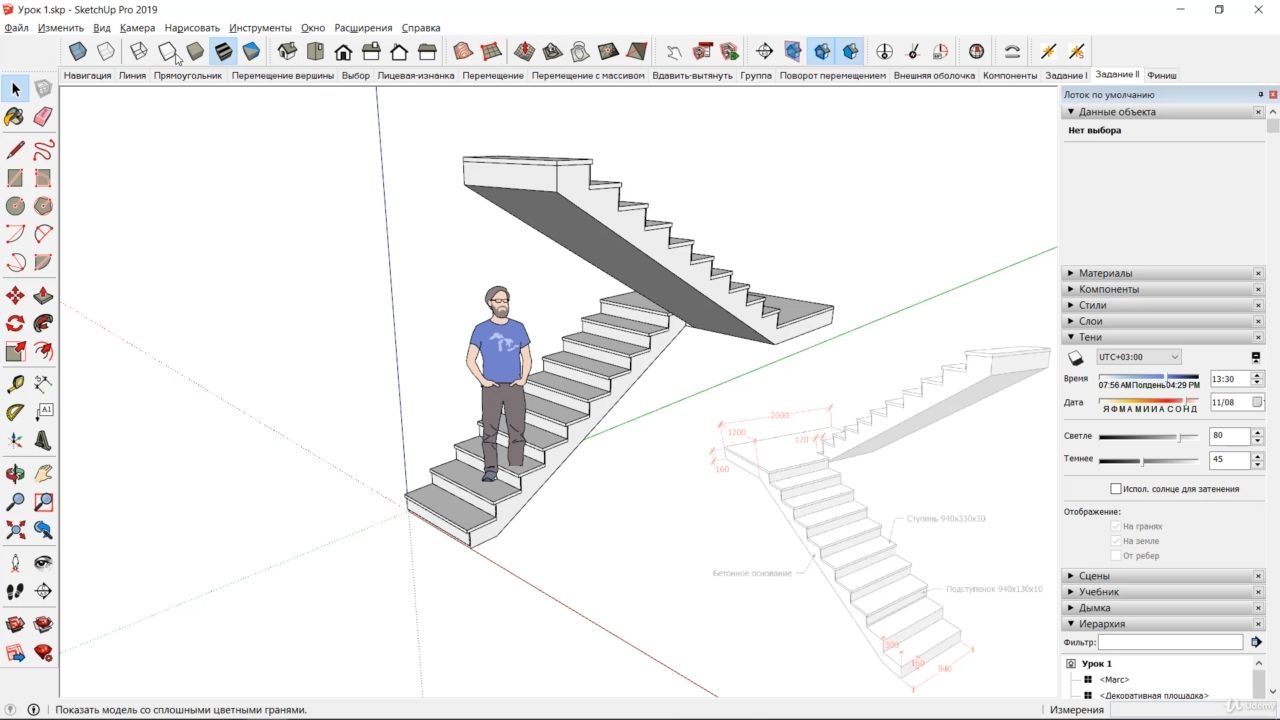The height and width of the screenshot is (720, 1280).
Task: Activate the Move tool
Action: (15, 296)
